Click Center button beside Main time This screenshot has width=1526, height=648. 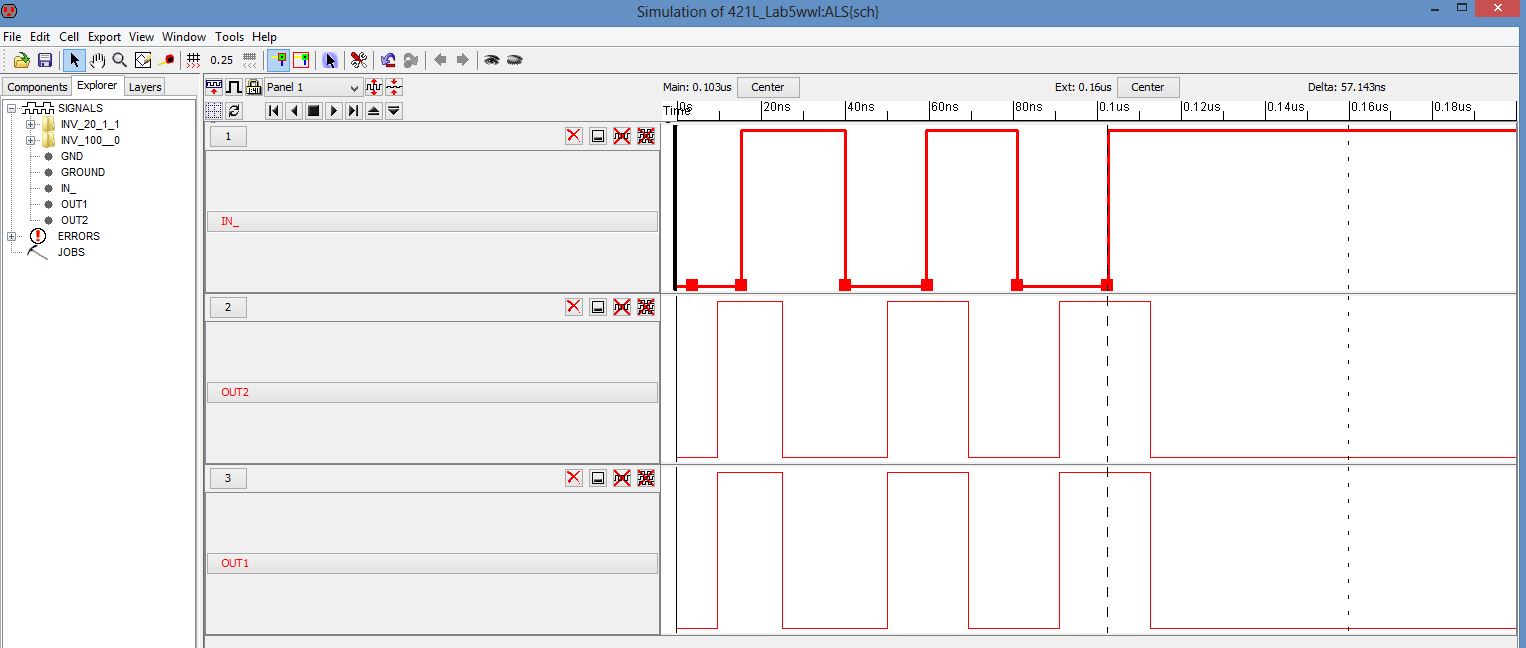(x=768, y=87)
